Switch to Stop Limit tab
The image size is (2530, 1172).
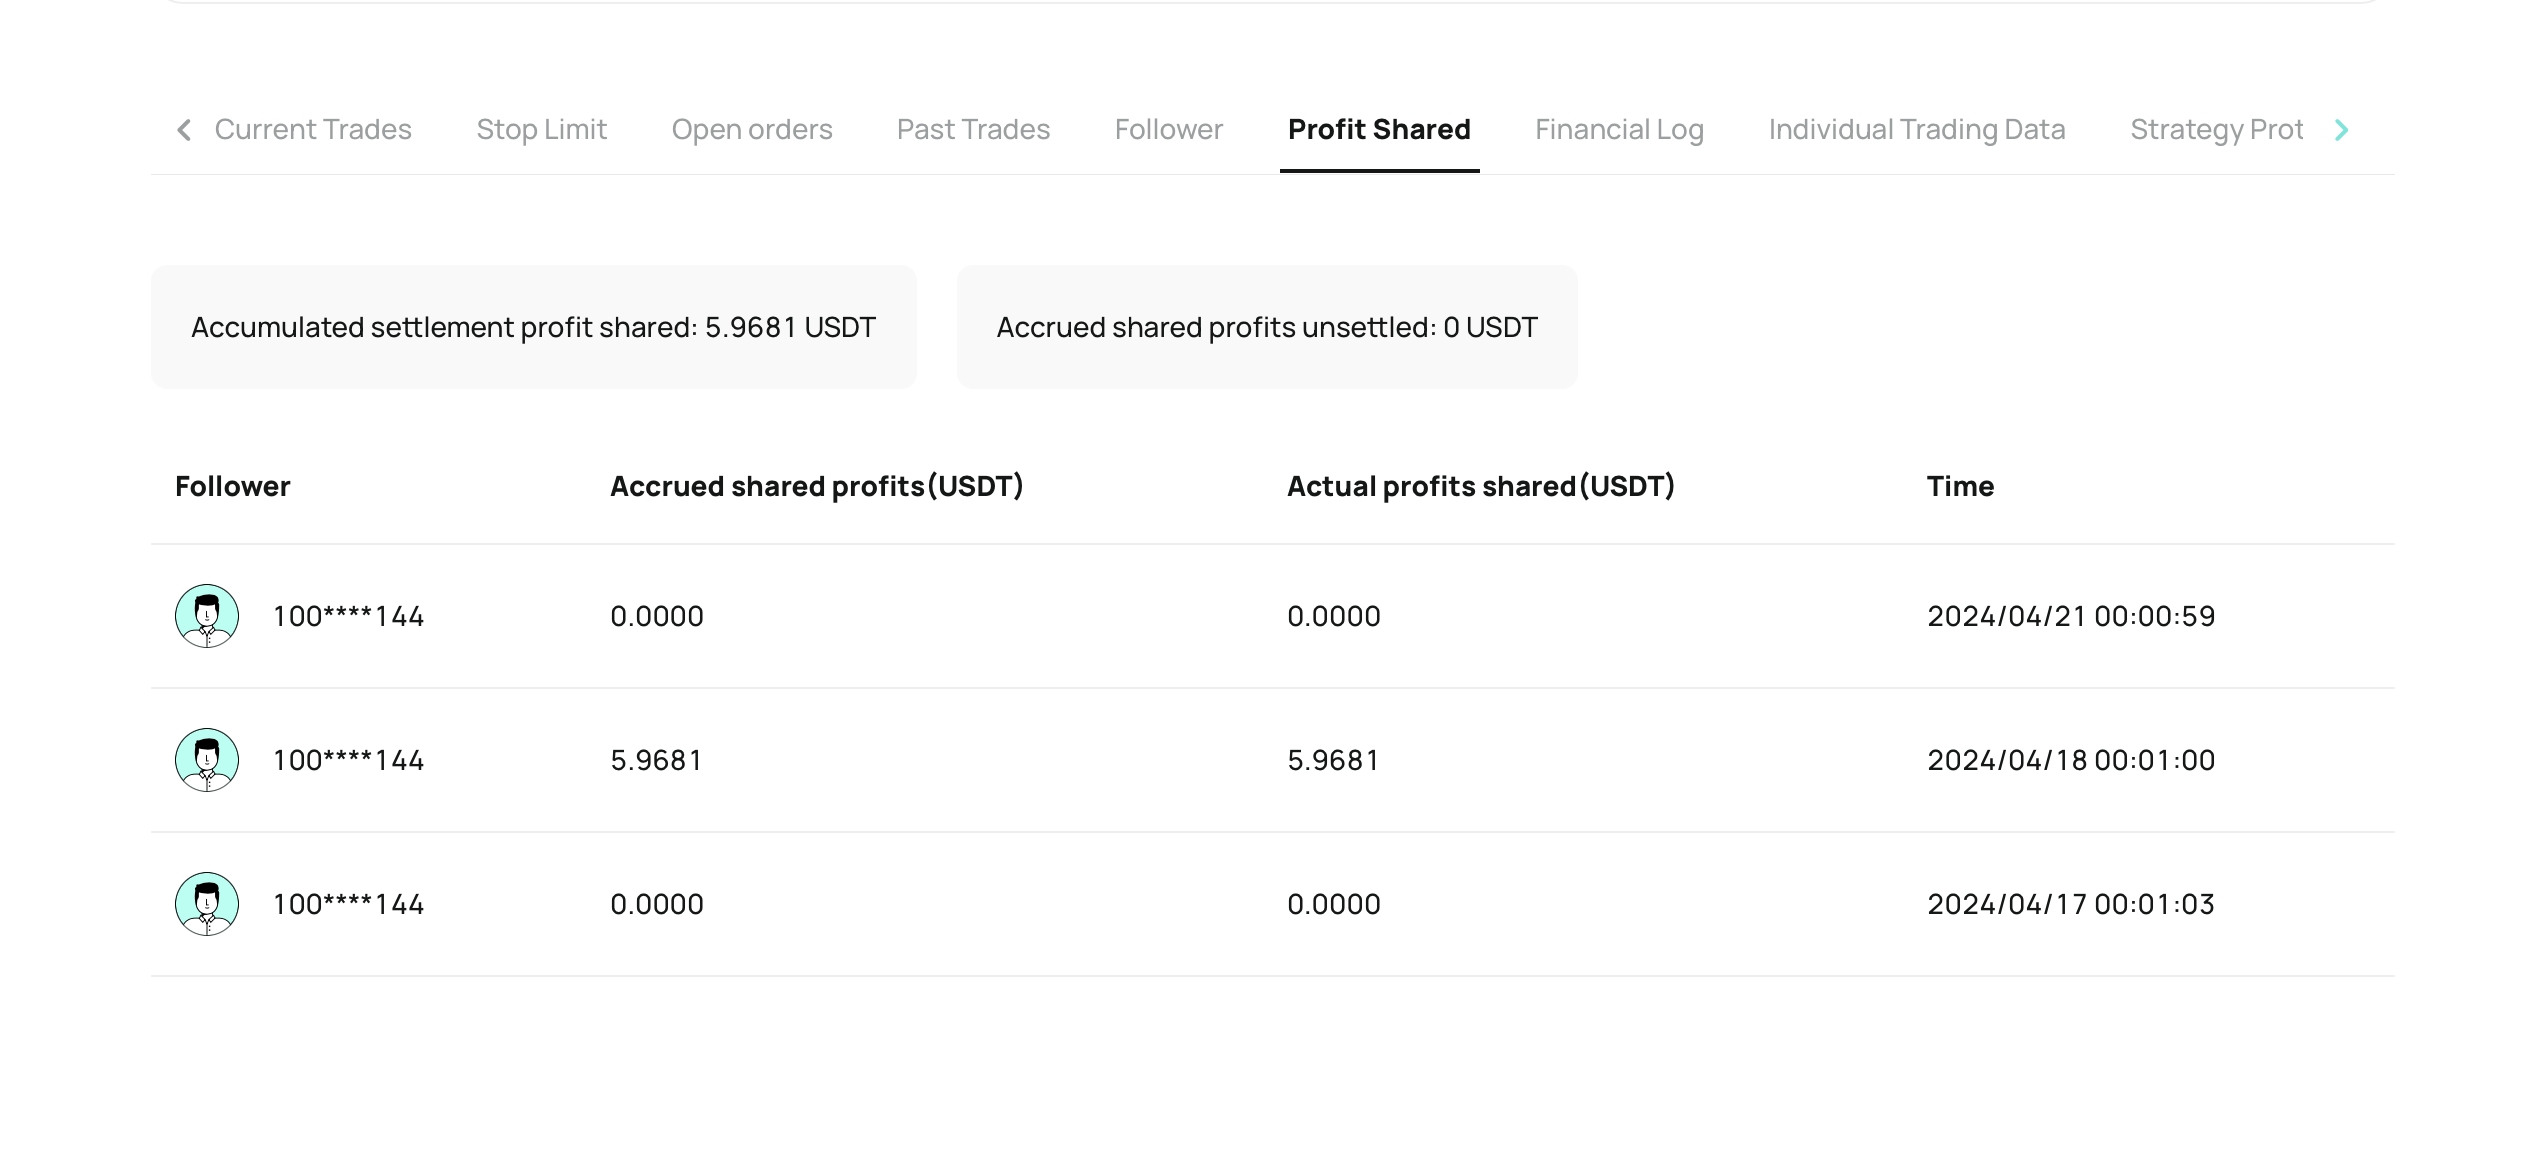point(541,129)
